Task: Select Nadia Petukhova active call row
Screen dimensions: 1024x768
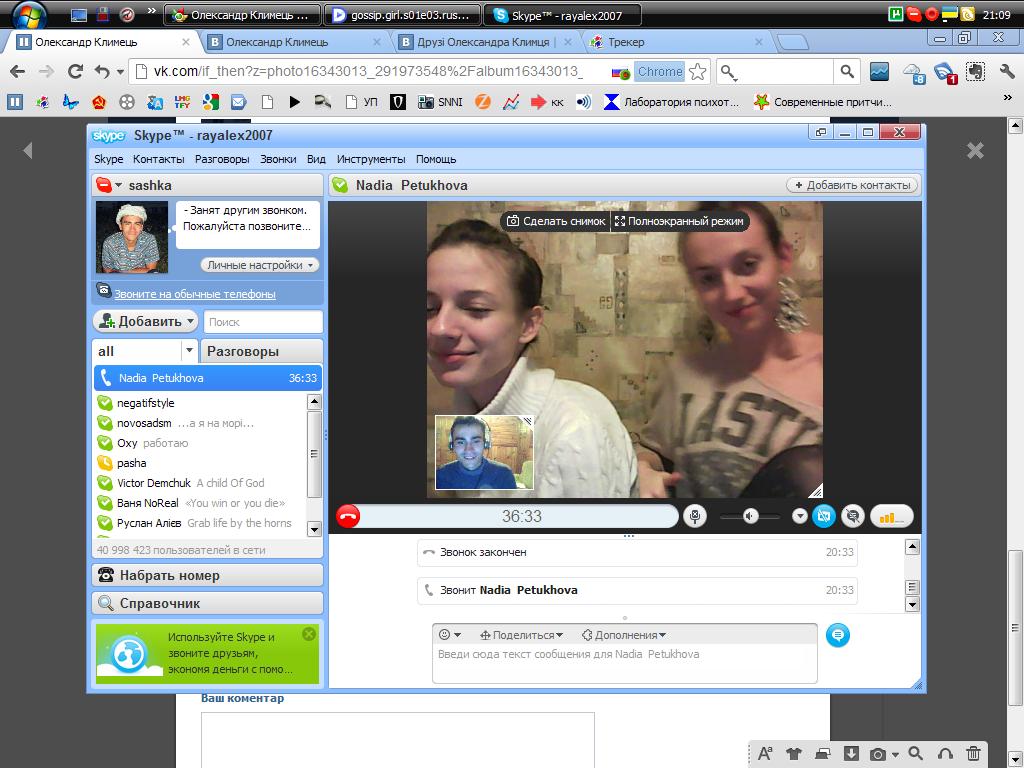Action: coord(208,377)
